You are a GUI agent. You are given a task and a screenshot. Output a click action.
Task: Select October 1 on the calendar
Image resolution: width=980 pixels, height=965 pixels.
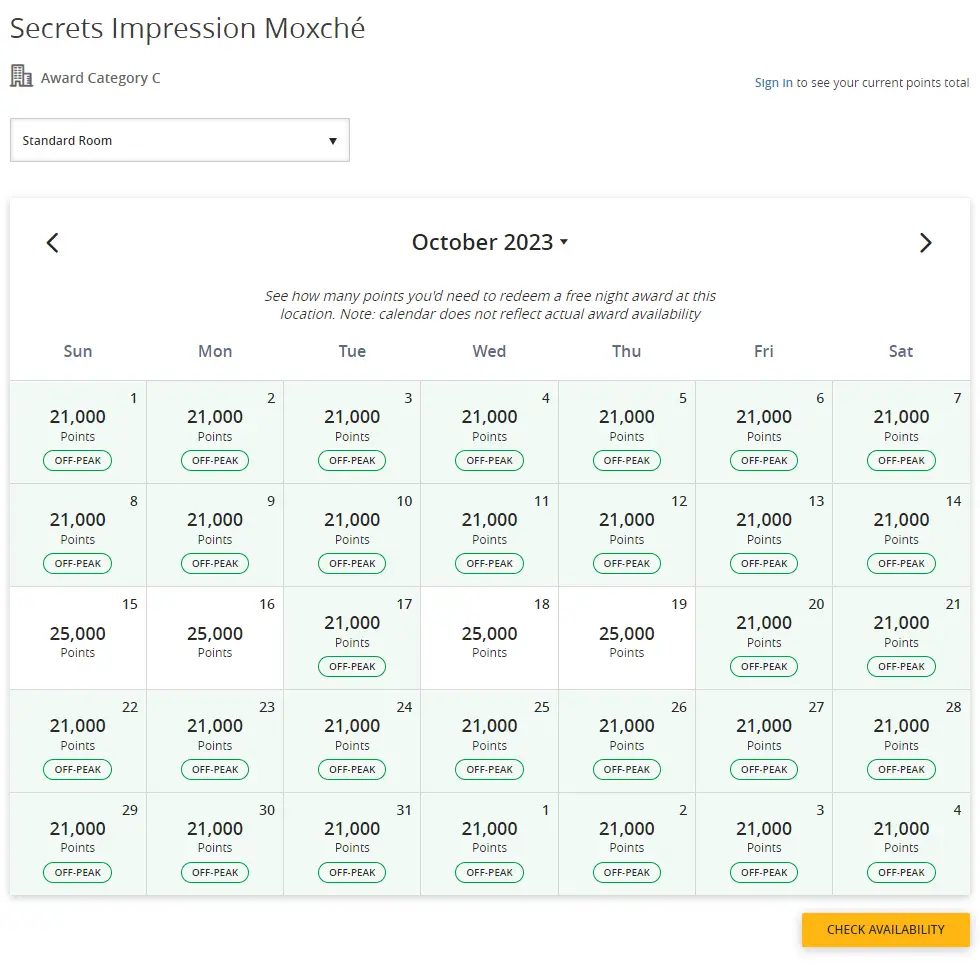[x=78, y=431]
